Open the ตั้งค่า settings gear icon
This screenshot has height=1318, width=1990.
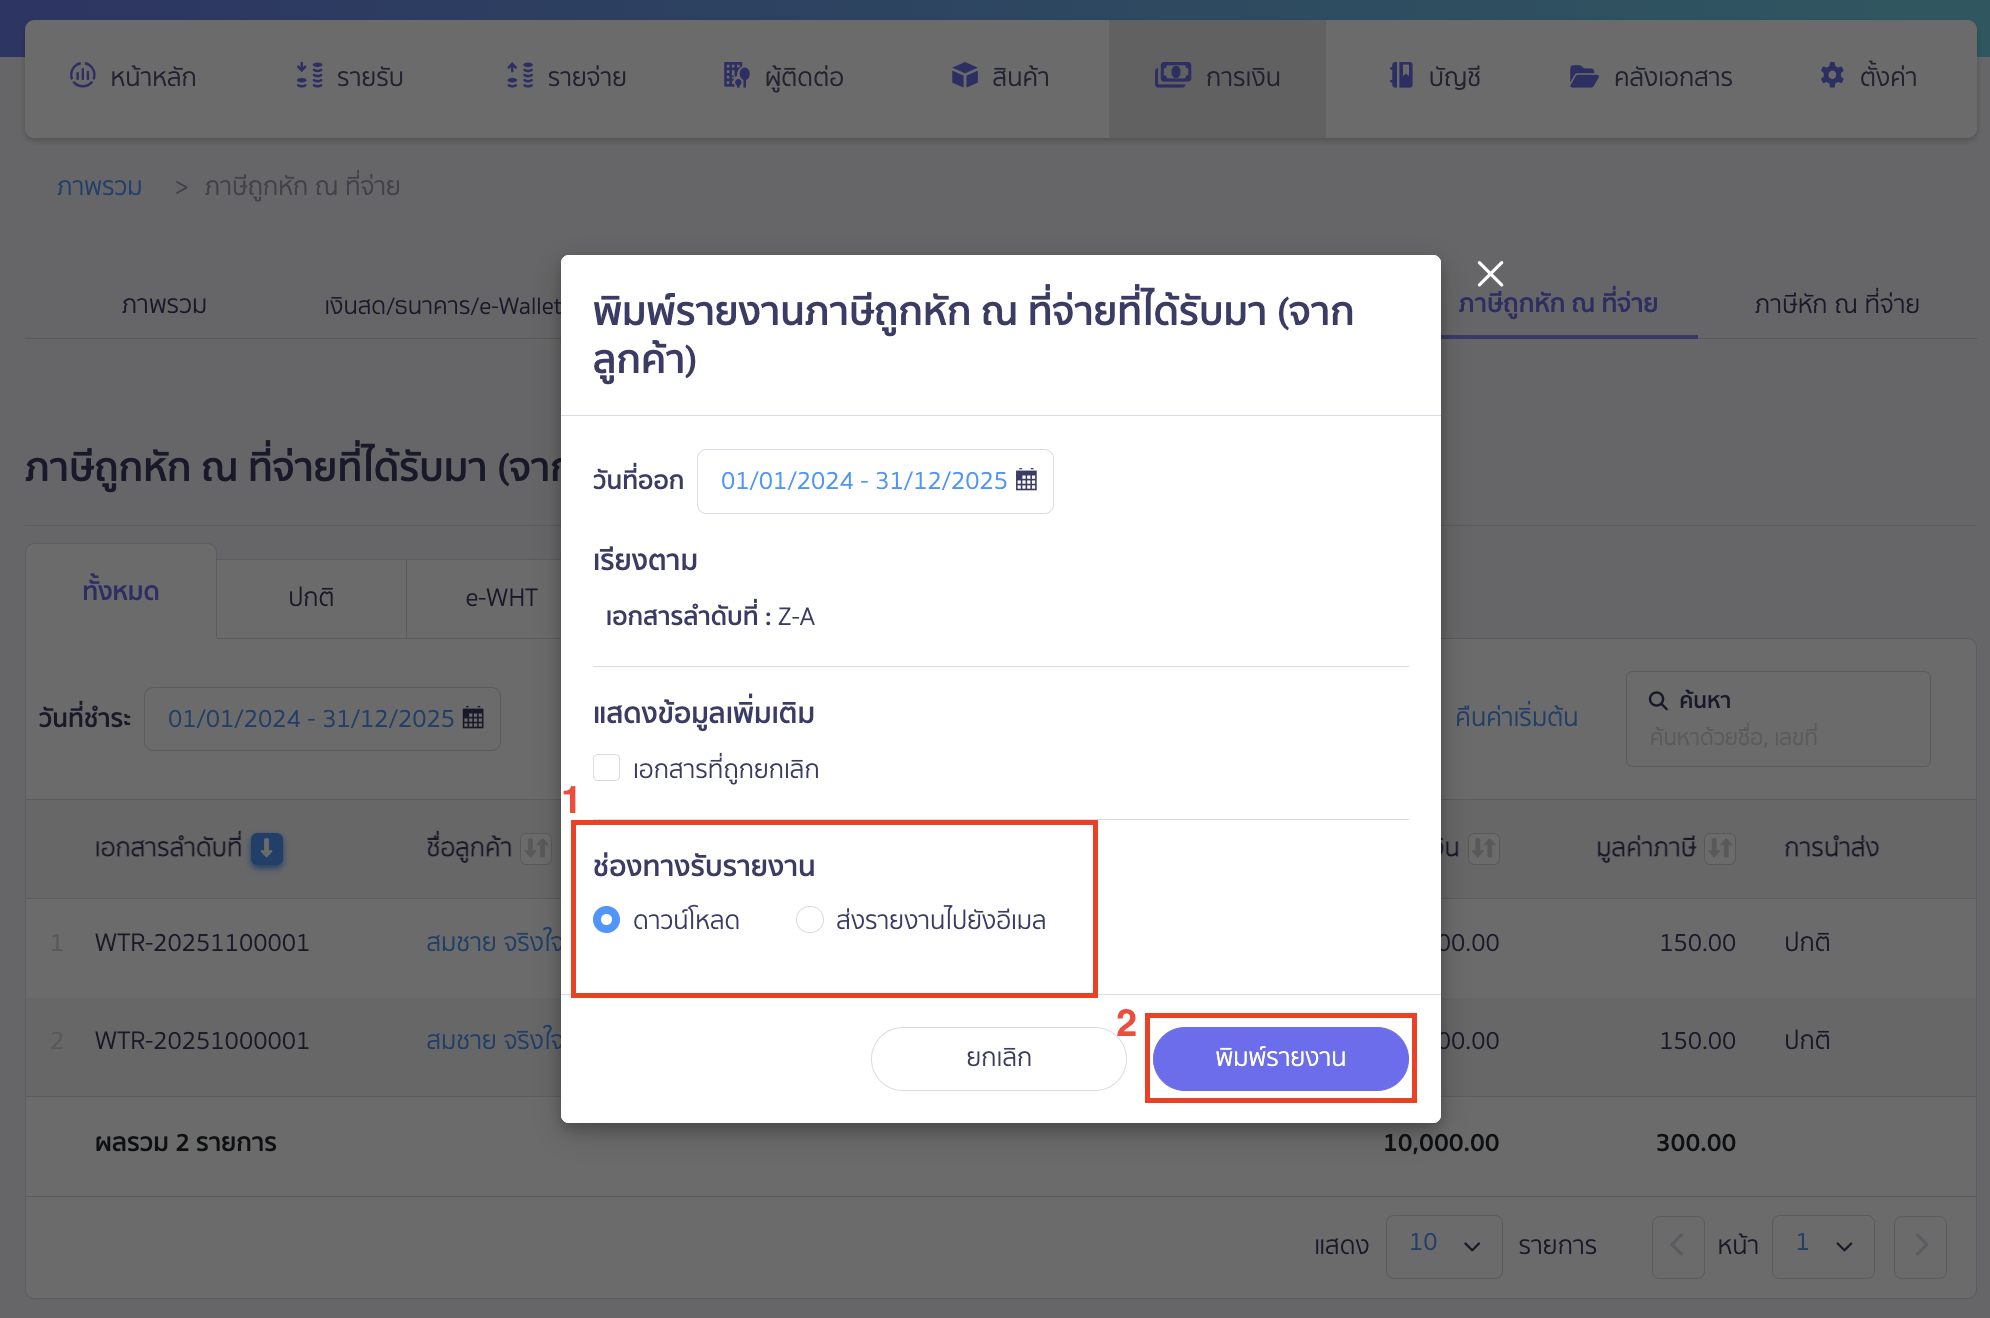1833,76
